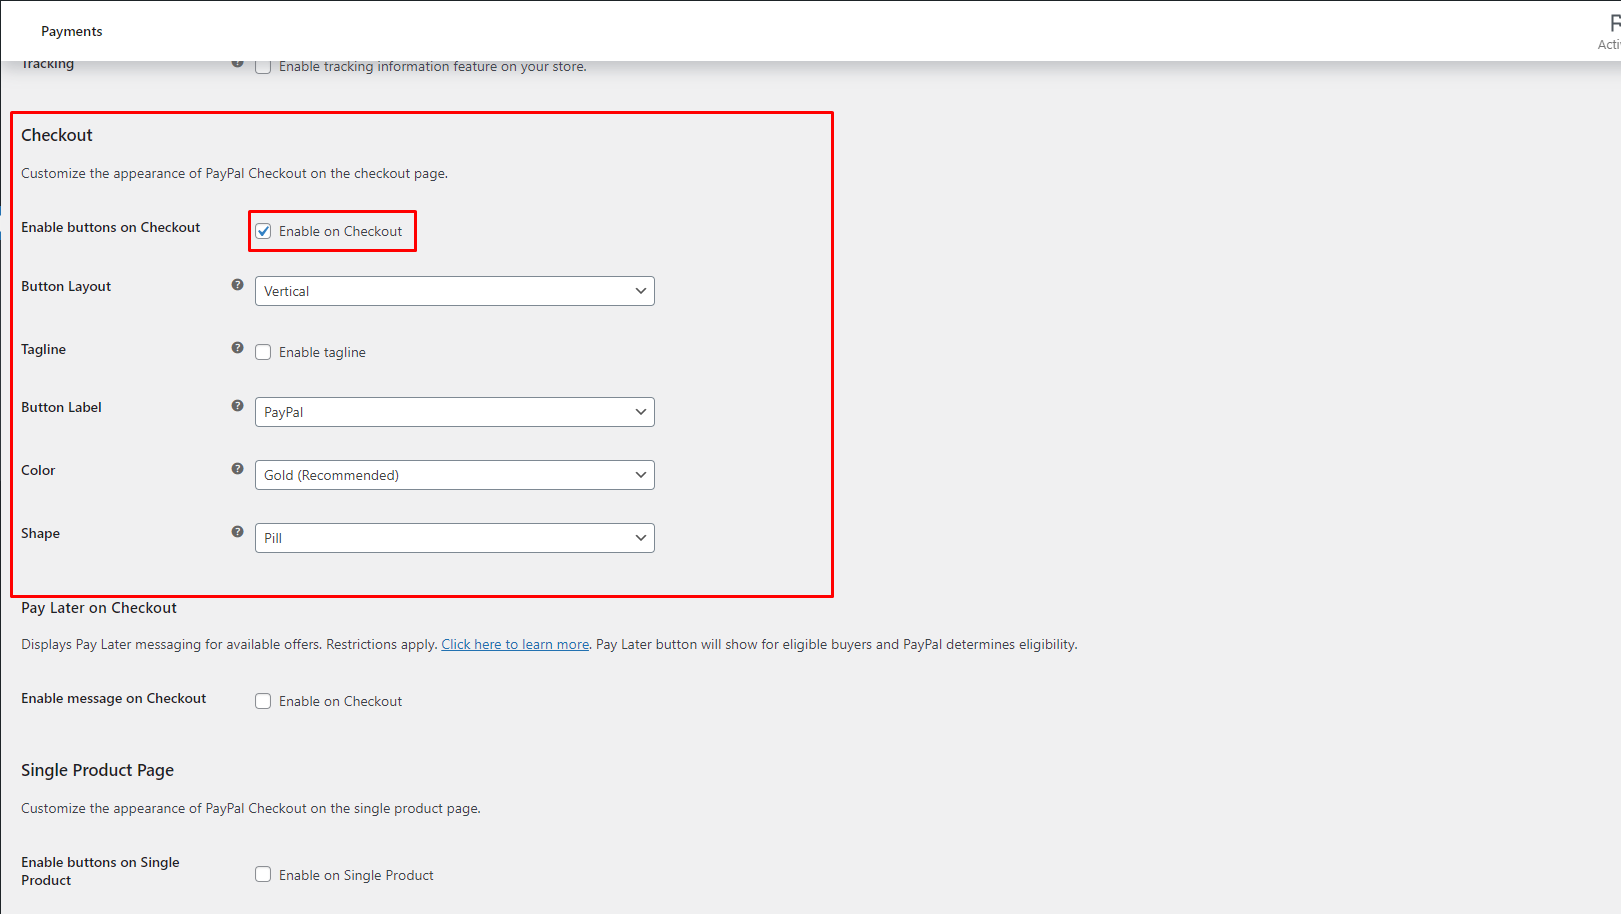This screenshot has height=914, width=1621.
Task: Click the Button Layout field label
Action: 66,286
